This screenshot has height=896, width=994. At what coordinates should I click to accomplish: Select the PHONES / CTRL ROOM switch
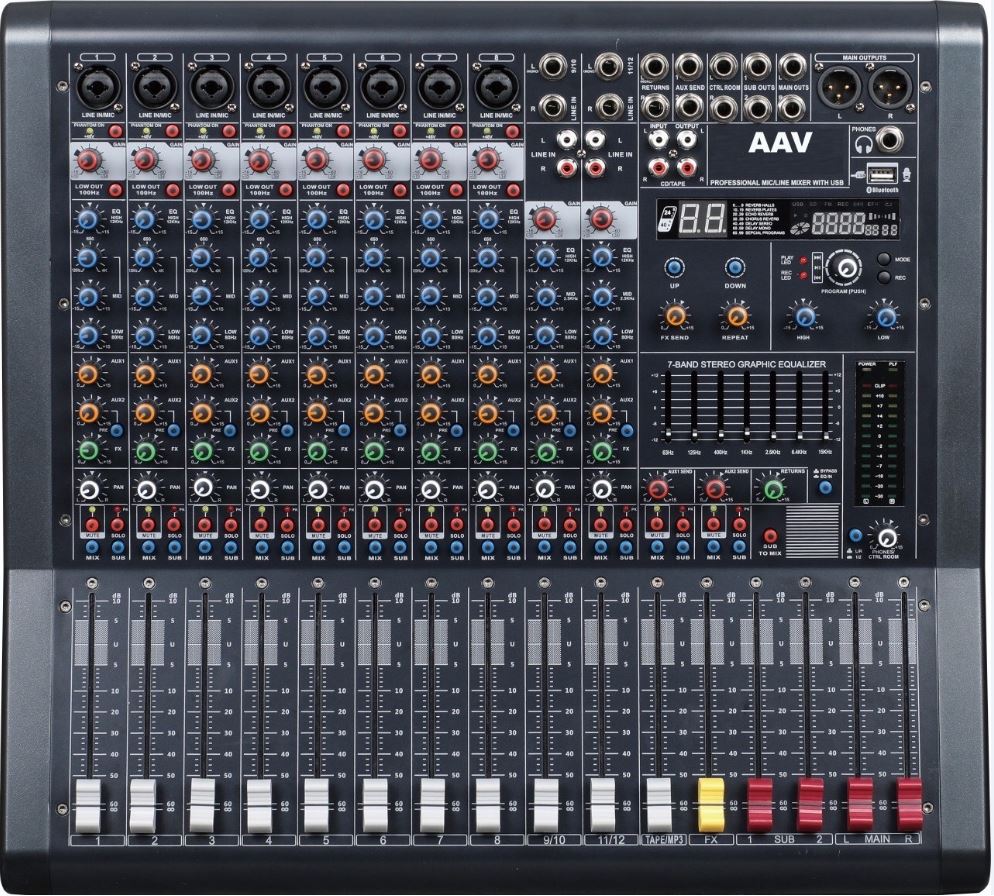coord(854,536)
